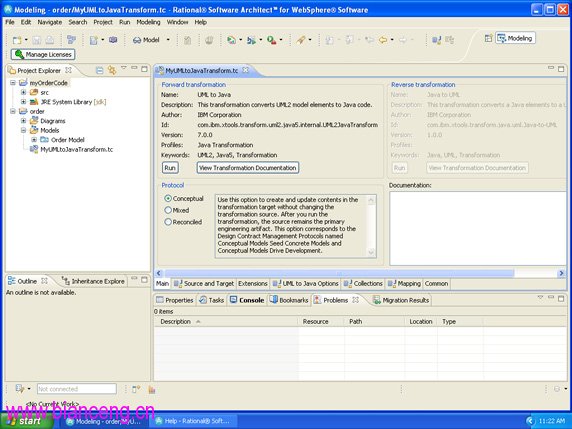Open the Navigate menu
Viewport: 572px width, 429px height.
point(50,22)
